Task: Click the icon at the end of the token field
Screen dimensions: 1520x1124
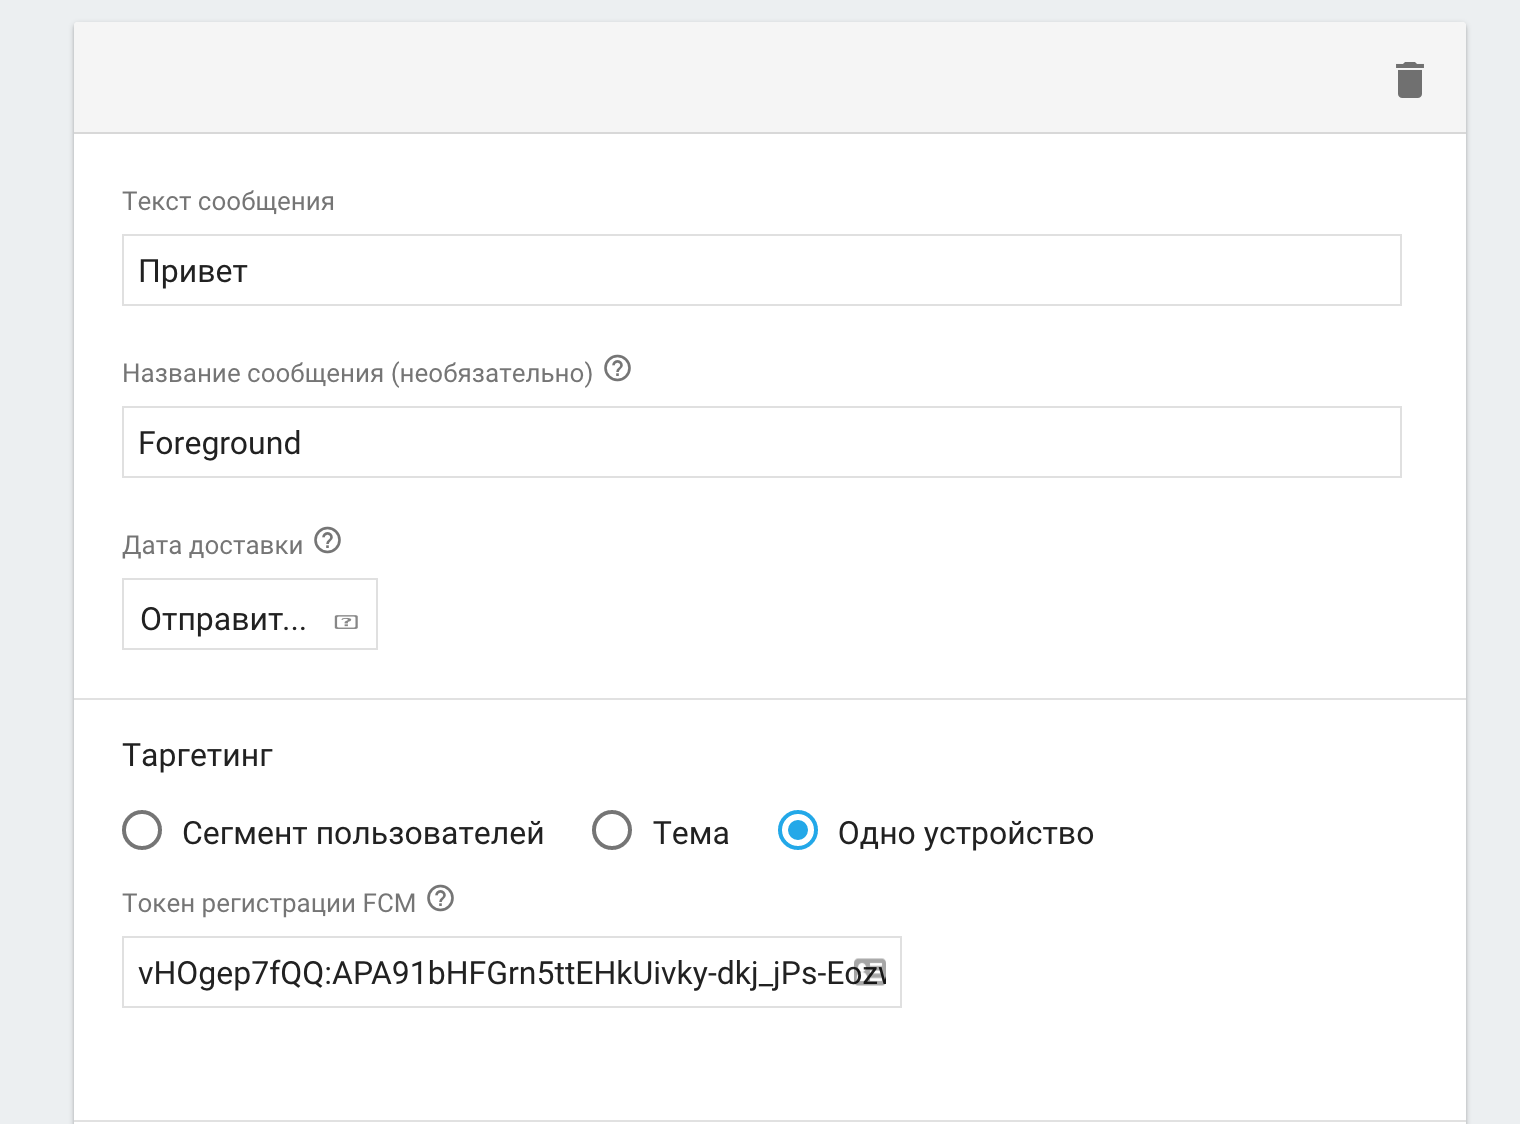Action: click(x=874, y=971)
